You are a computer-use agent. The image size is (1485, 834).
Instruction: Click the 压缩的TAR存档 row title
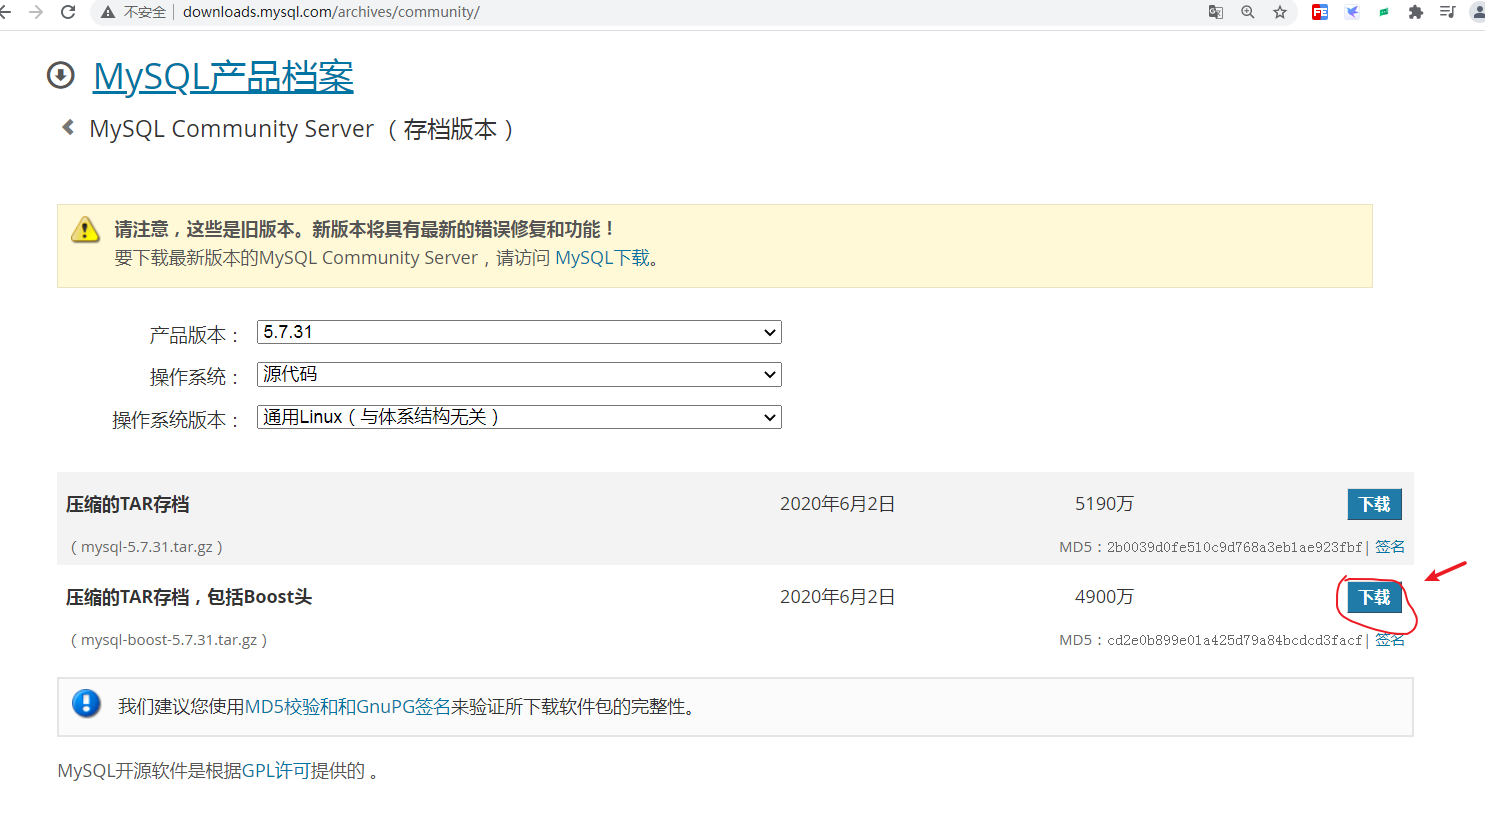(128, 504)
